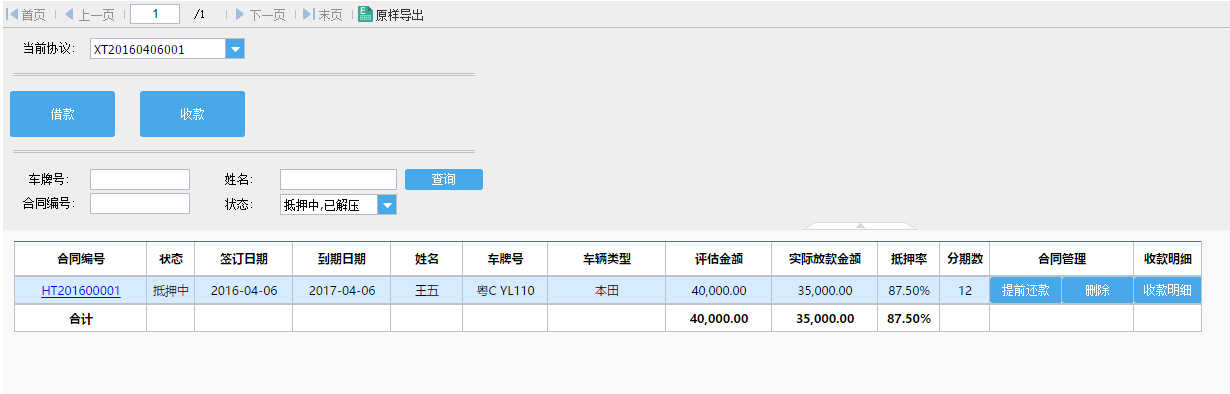Delete contract with 删除 button
The image size is (1230, 394).
pos(1097,291)
